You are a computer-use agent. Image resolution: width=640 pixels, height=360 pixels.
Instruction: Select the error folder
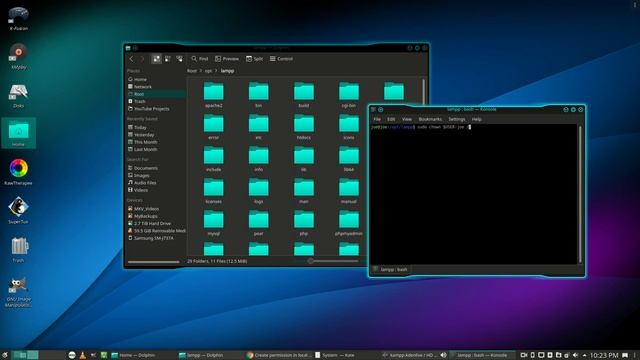[213, 127]
